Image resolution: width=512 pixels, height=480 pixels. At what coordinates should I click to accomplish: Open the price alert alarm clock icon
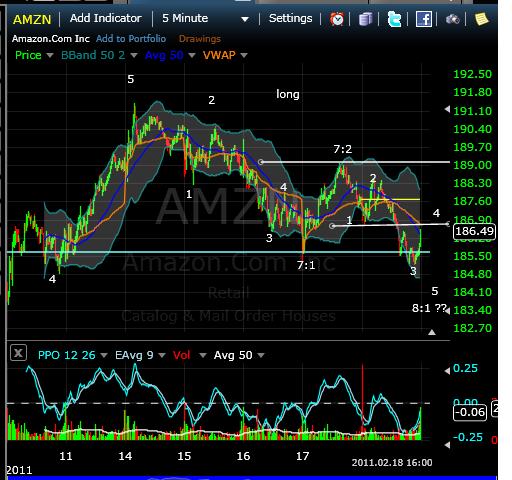pyautogui.click(x=337, y=19)
